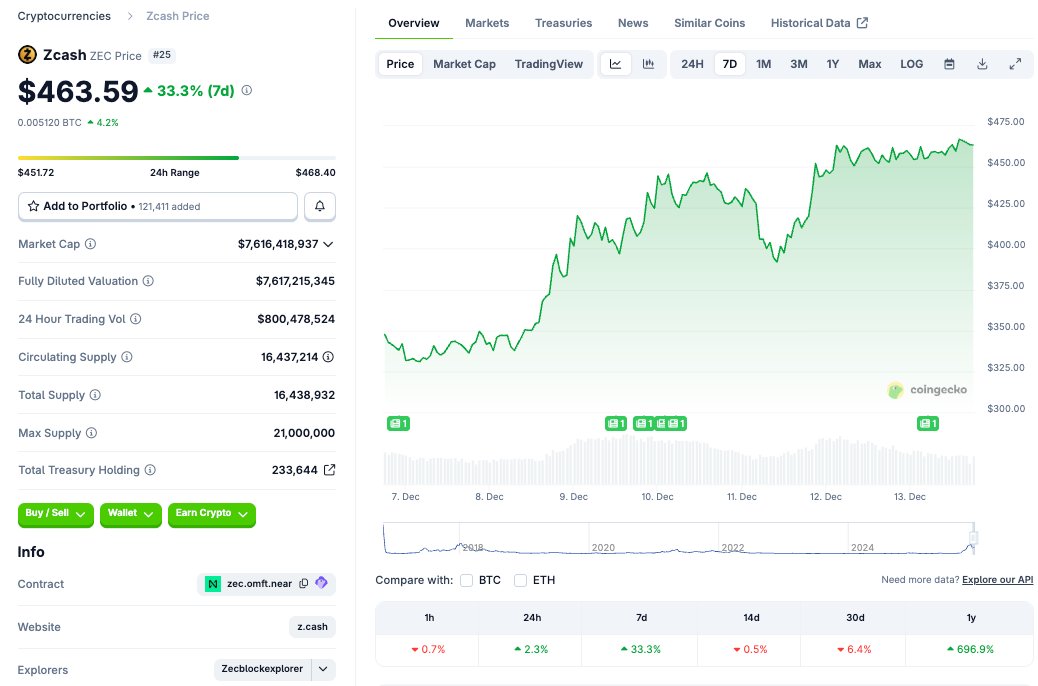
Task: Copy the zec.omft.near contract address
Action: 304,584
